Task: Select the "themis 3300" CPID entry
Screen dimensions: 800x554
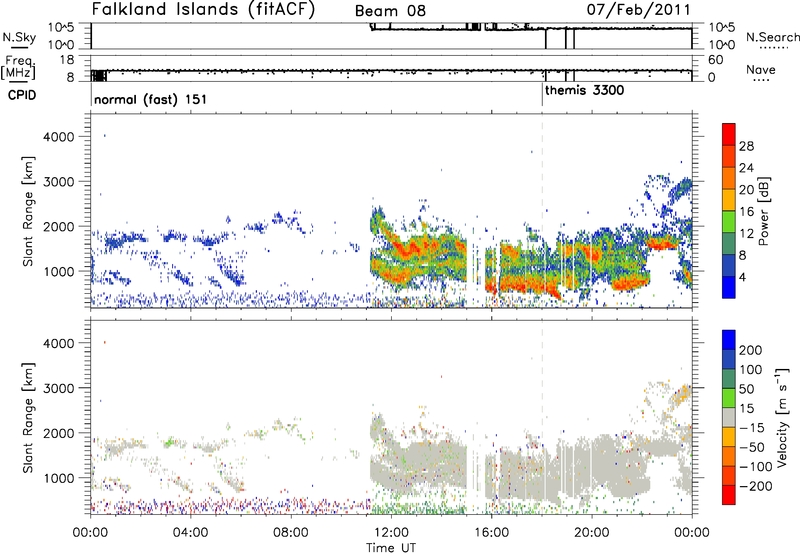Action: click(584, 91)
